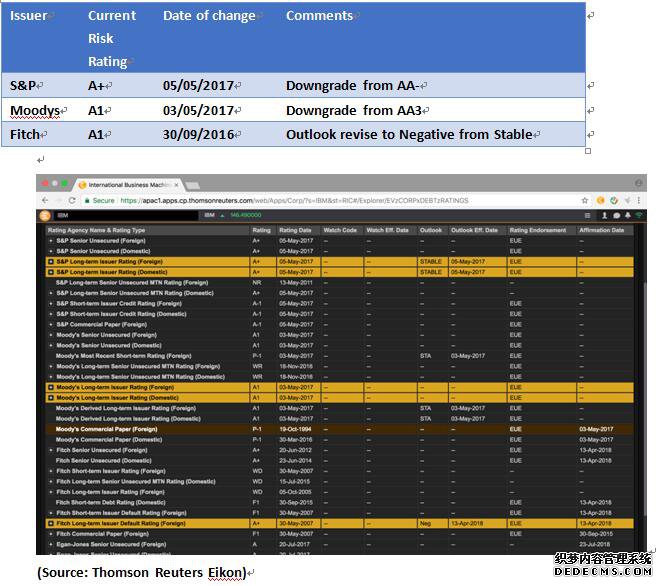Select Egan-Jones Senior Unsecured (Foreign) row
Screen dimensions: 663x586
click(x=340, y=545)
